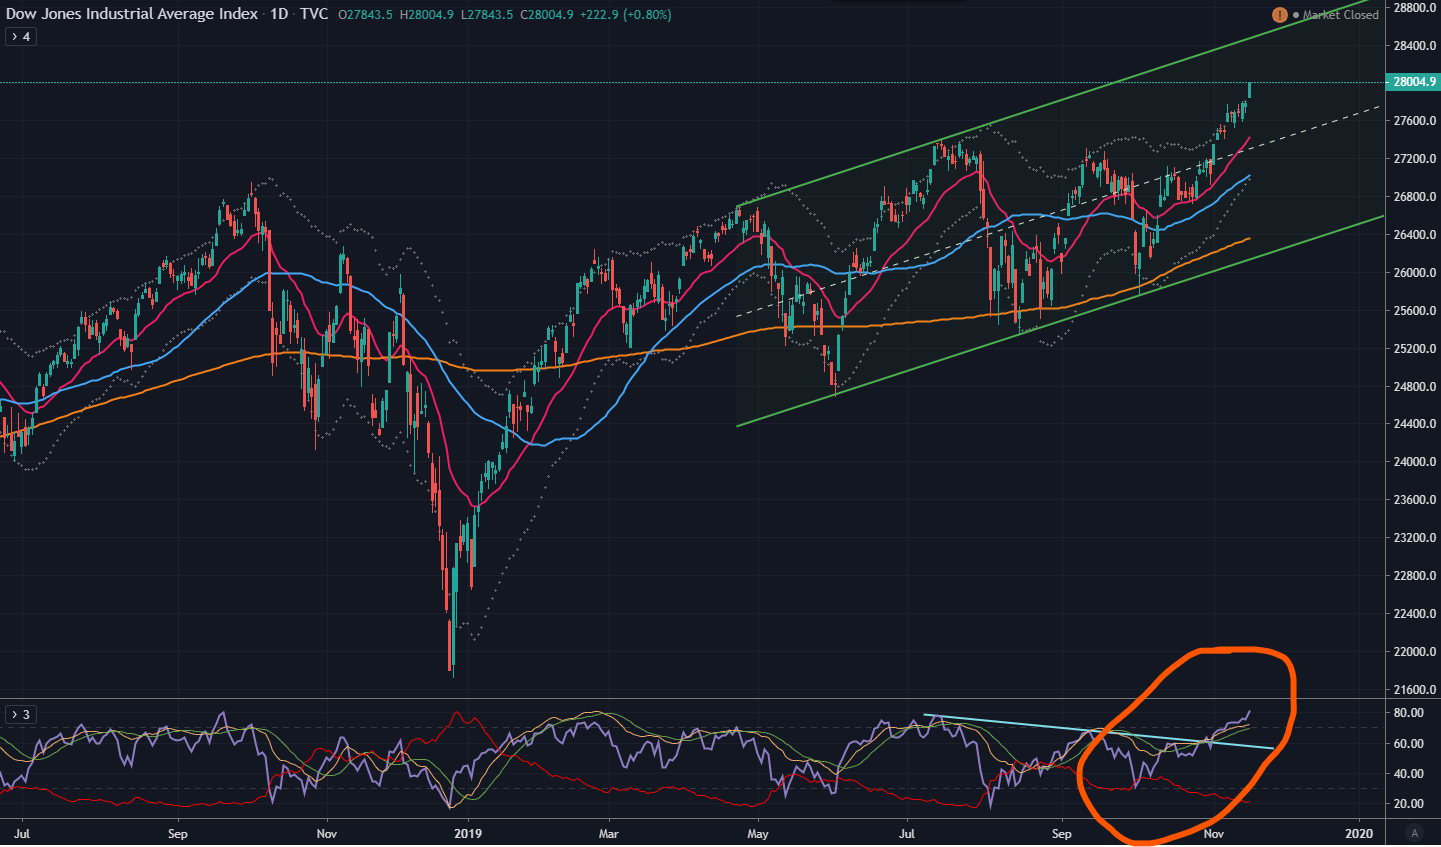Click the Market Closed status indicator
Image resolution: width=1441 pixels, height=847 pixels.
1336,15
